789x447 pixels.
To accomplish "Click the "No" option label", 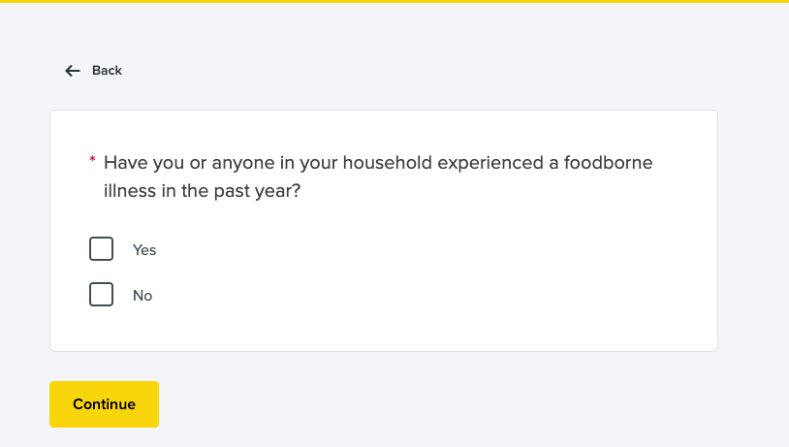I will 143,296.
